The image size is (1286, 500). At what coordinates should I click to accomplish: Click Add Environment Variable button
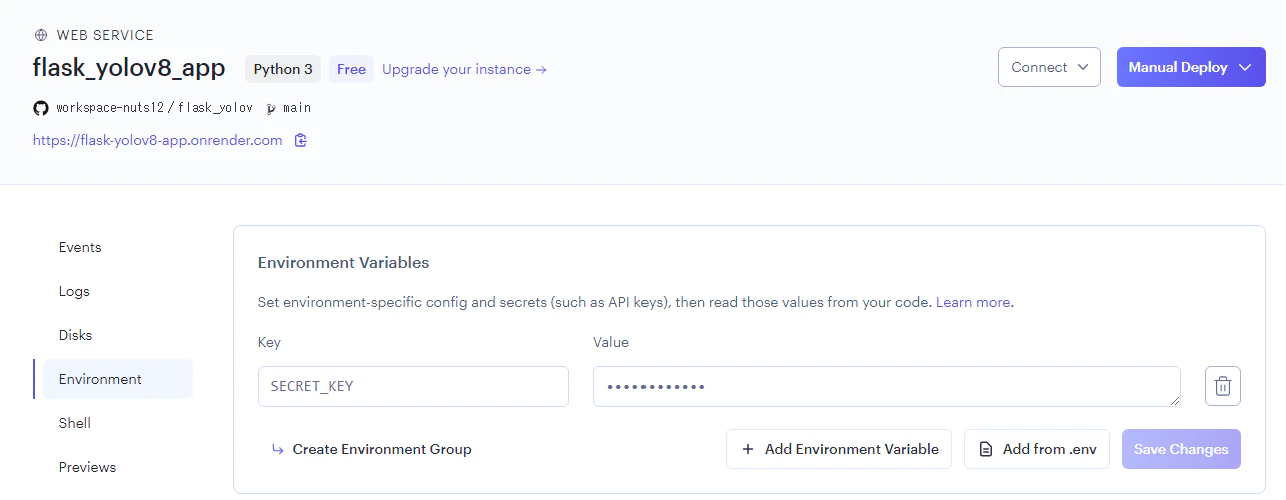pyautogui.click(x=838, y=449)
